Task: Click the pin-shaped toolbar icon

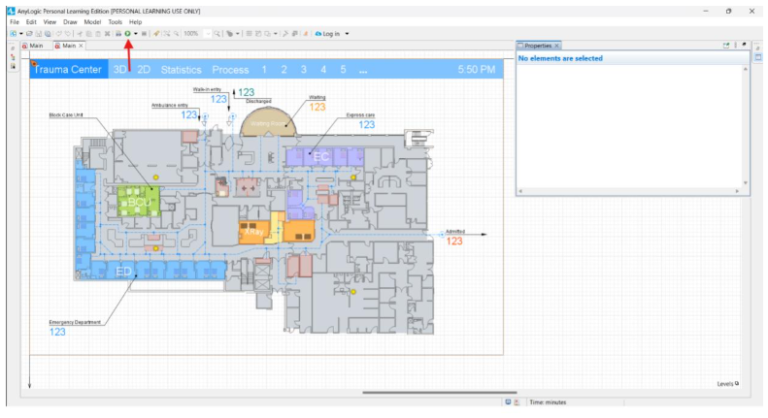Action: click(x=285, y=34)
